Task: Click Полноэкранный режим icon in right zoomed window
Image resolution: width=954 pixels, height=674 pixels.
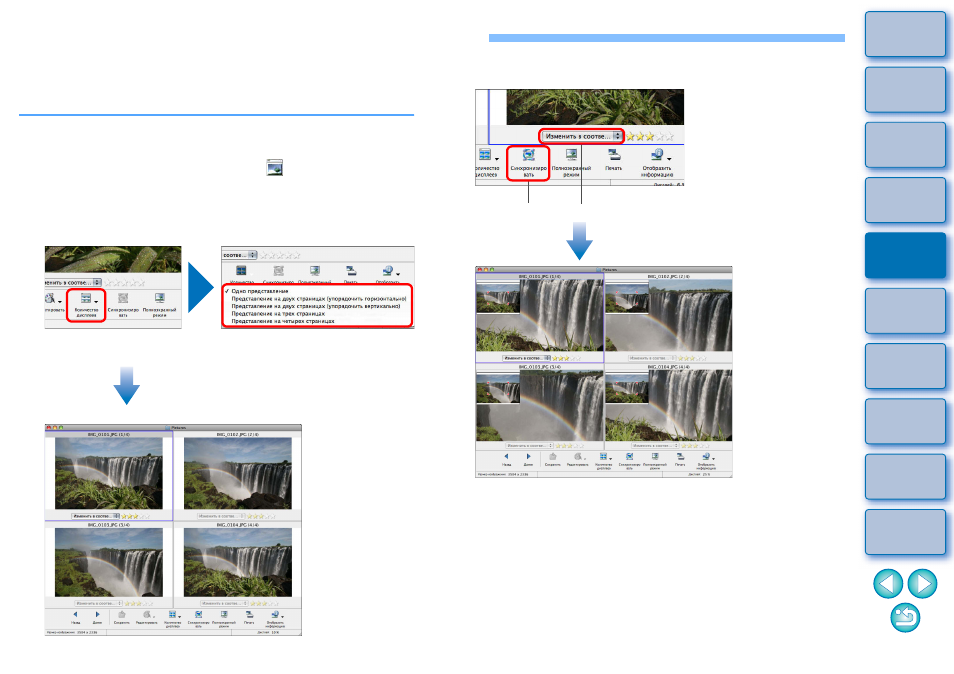Action: [655, 456]
